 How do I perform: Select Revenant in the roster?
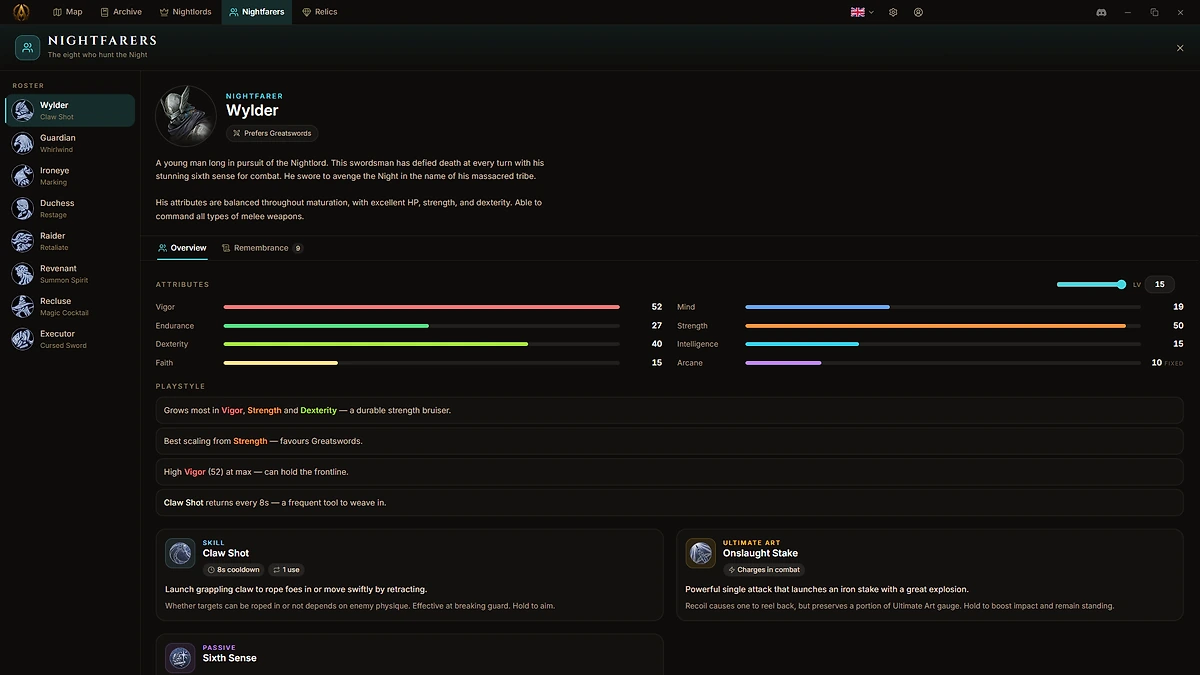[70, 274]
